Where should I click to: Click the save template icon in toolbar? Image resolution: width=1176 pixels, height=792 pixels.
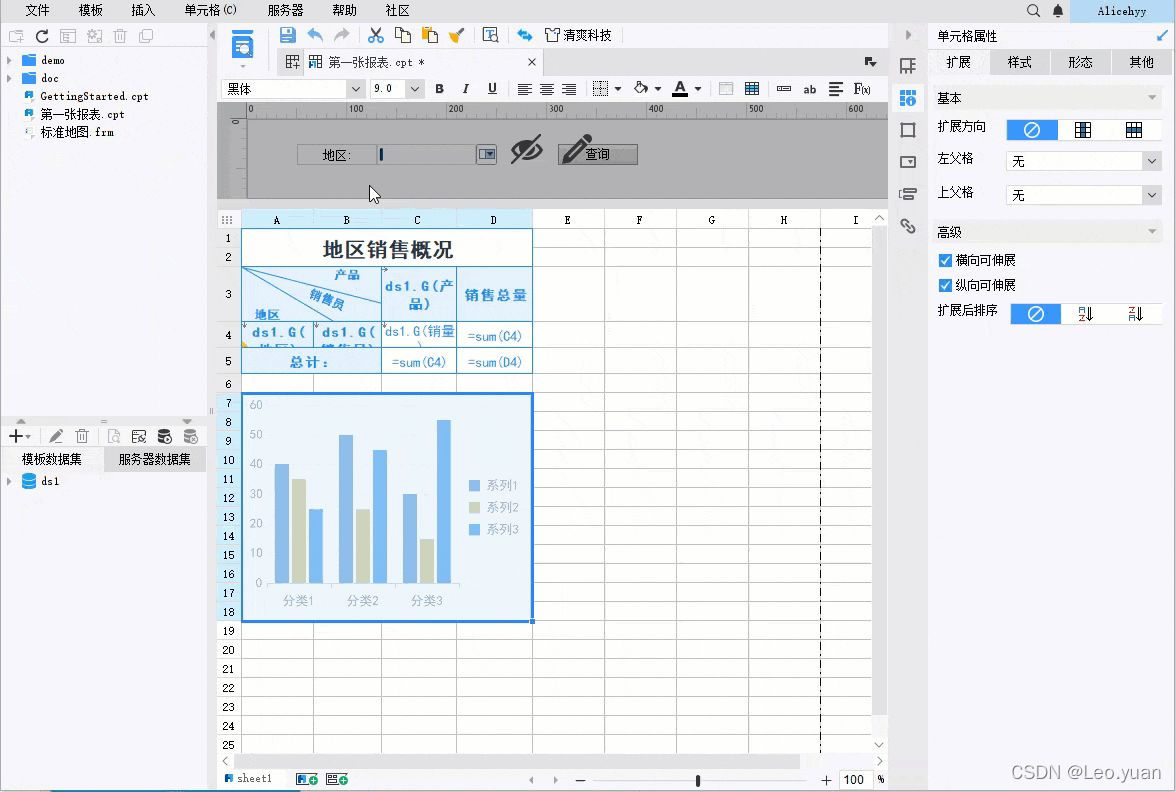point(287,34)
